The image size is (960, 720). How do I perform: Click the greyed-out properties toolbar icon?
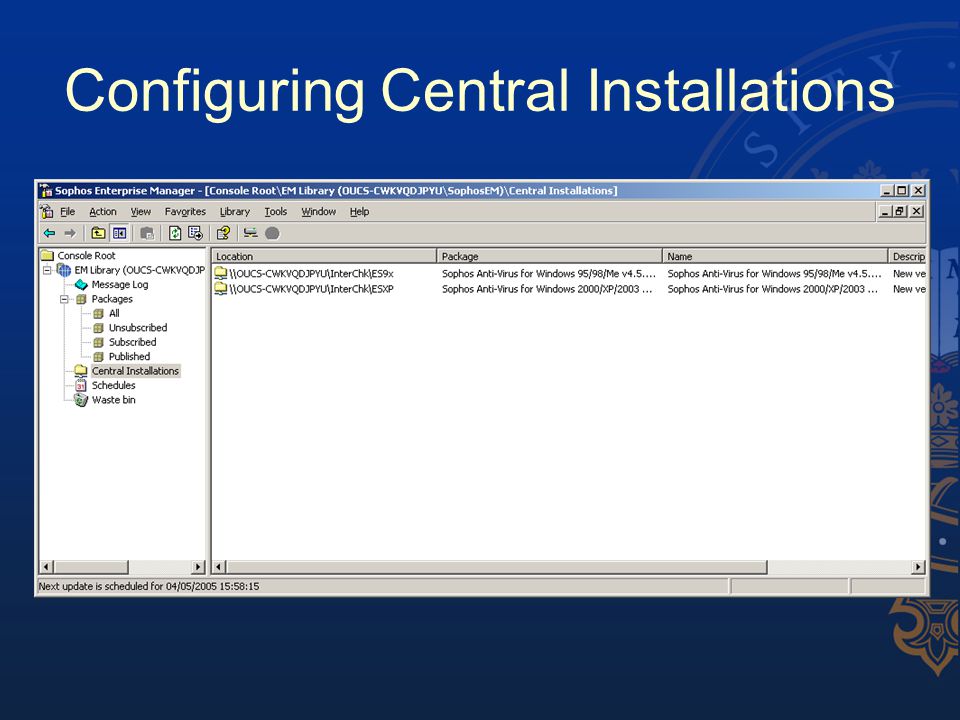coord(147,233)
